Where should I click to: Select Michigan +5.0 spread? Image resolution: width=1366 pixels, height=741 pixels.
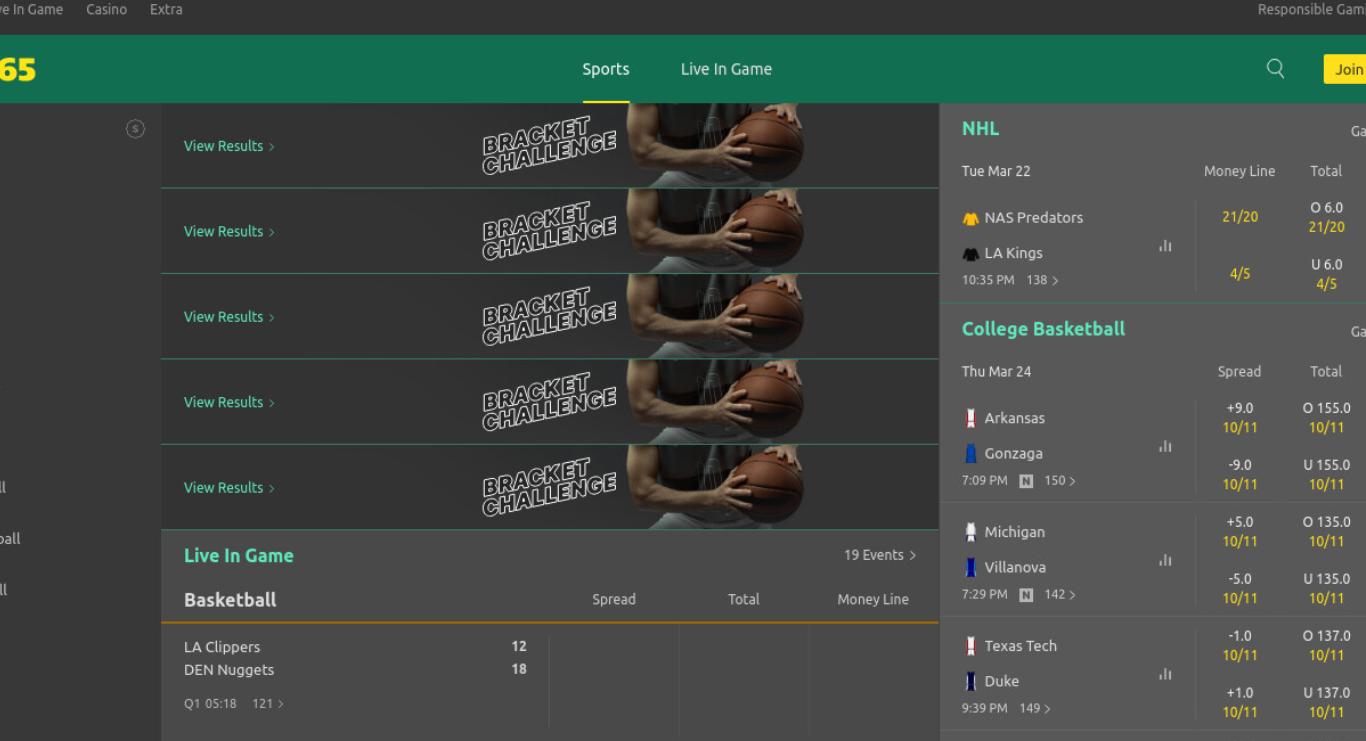[1239, 532]
